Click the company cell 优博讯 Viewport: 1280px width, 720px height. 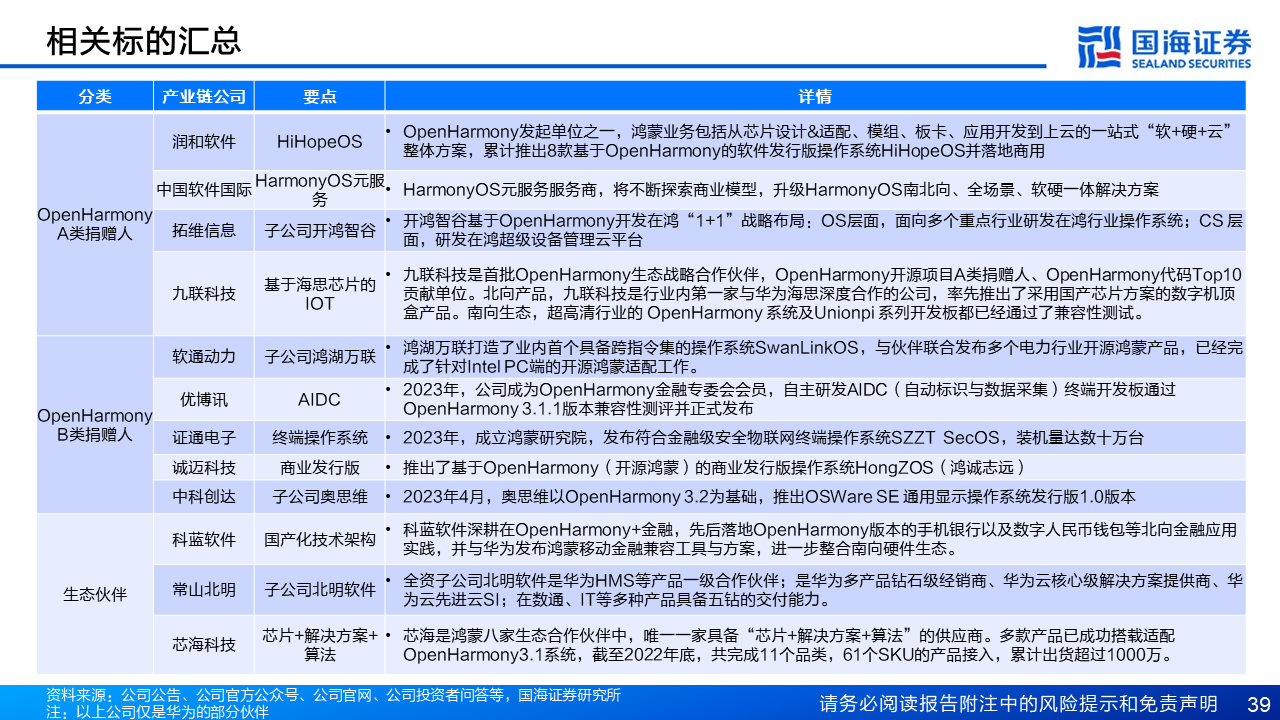tap(204, 399)
